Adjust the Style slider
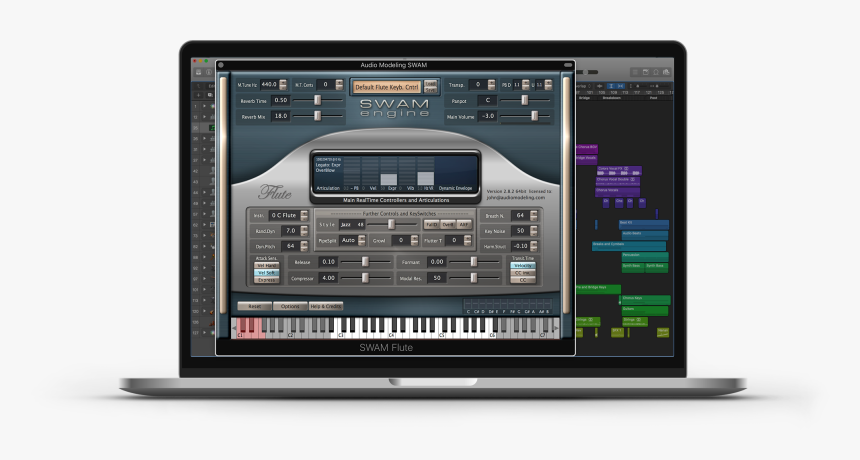Screen dimensions: 860x460 pos(392,224)
